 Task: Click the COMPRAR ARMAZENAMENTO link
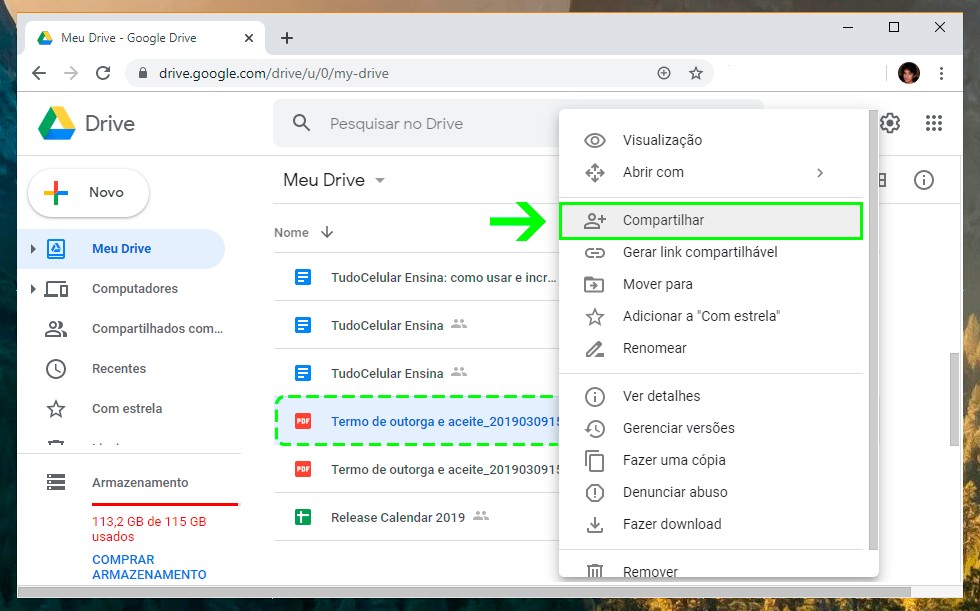pyautogui.click(x=148, y=567)
